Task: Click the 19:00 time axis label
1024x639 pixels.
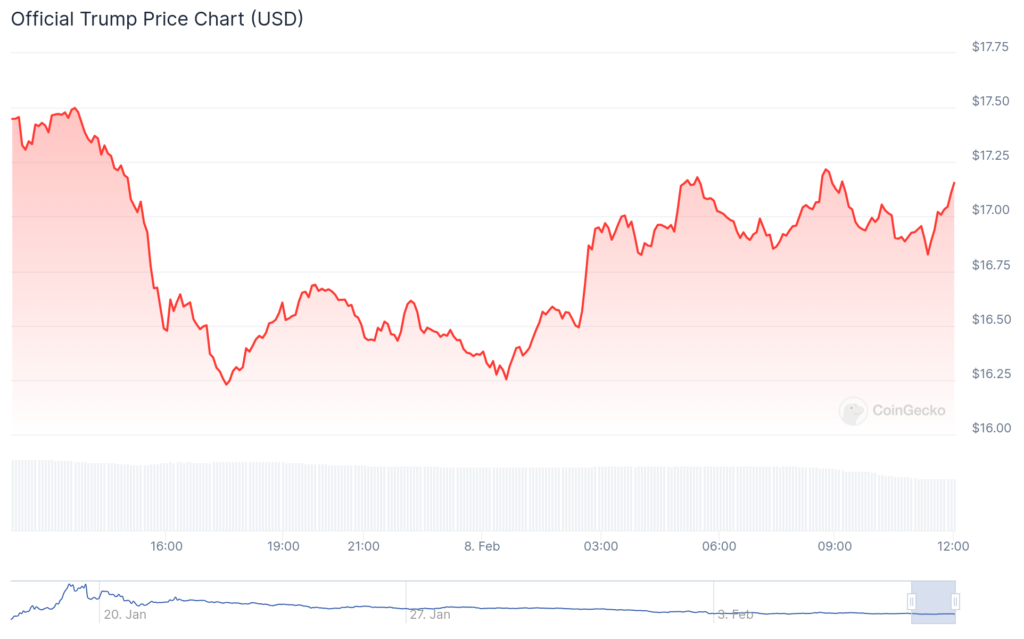Action: click(x=284, y=546)
